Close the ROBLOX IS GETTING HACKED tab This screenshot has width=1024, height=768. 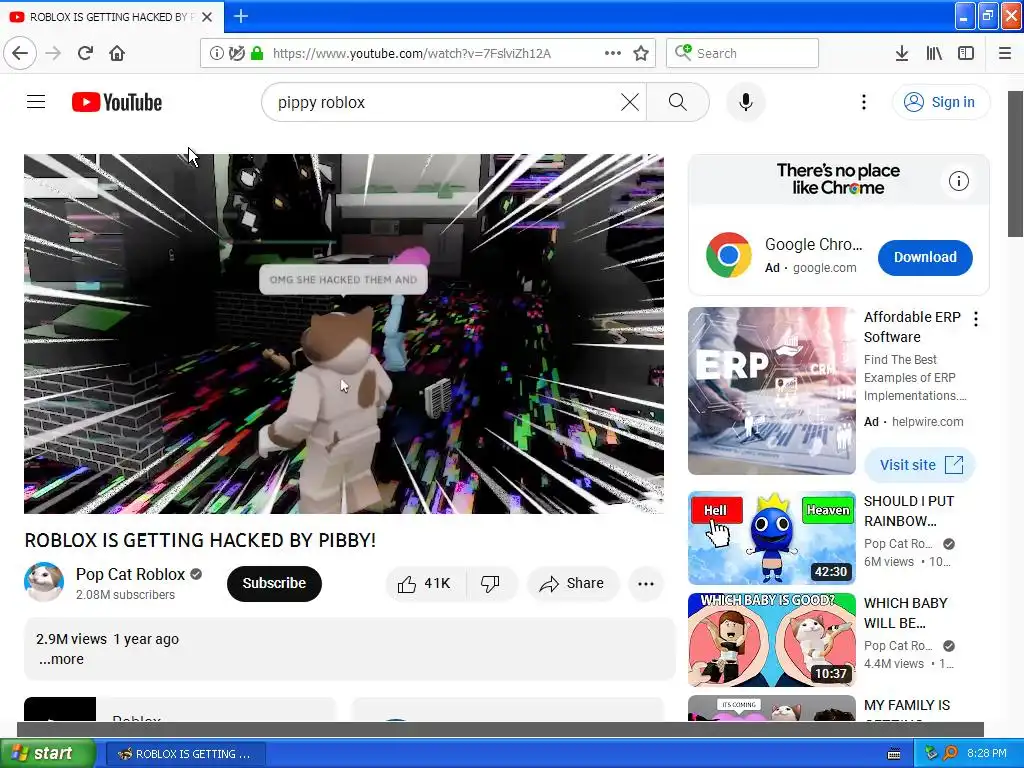207,17
